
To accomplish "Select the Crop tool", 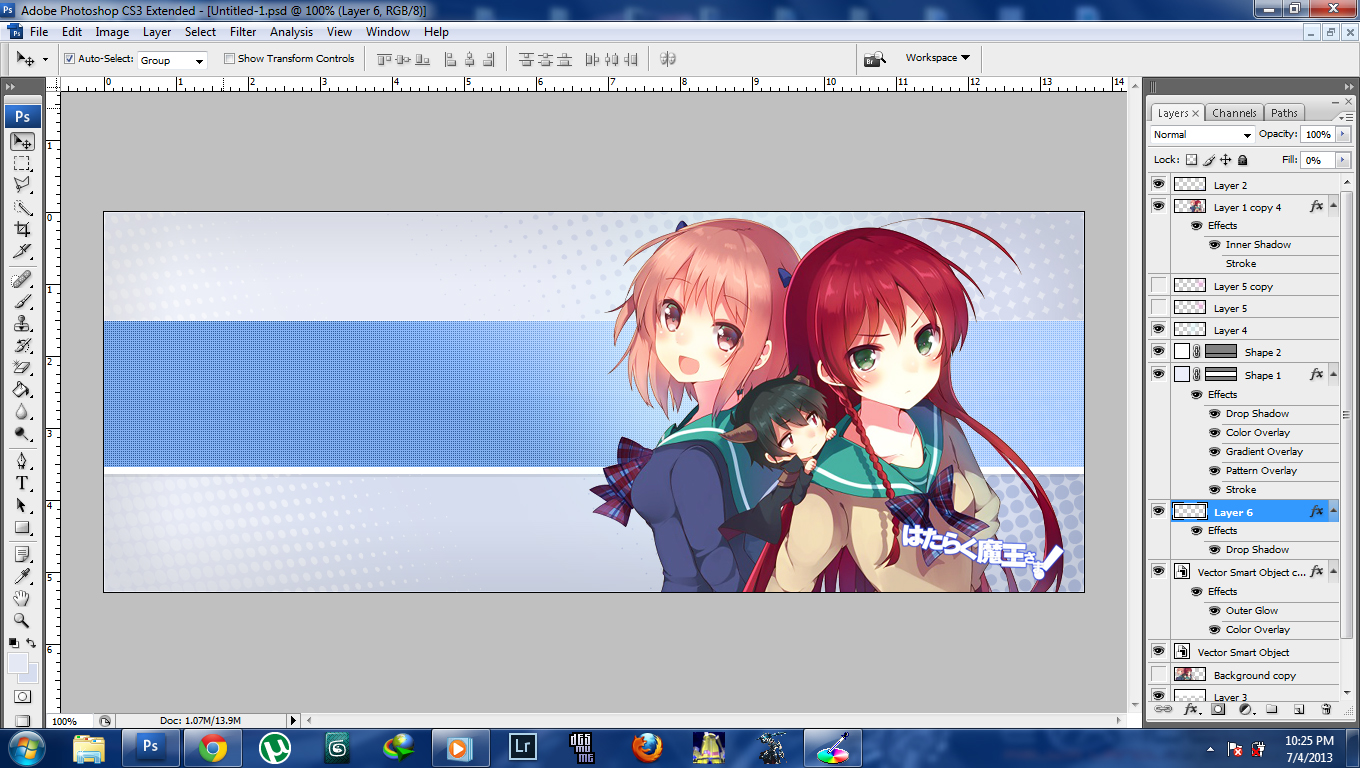I will (x=22, y=230).
